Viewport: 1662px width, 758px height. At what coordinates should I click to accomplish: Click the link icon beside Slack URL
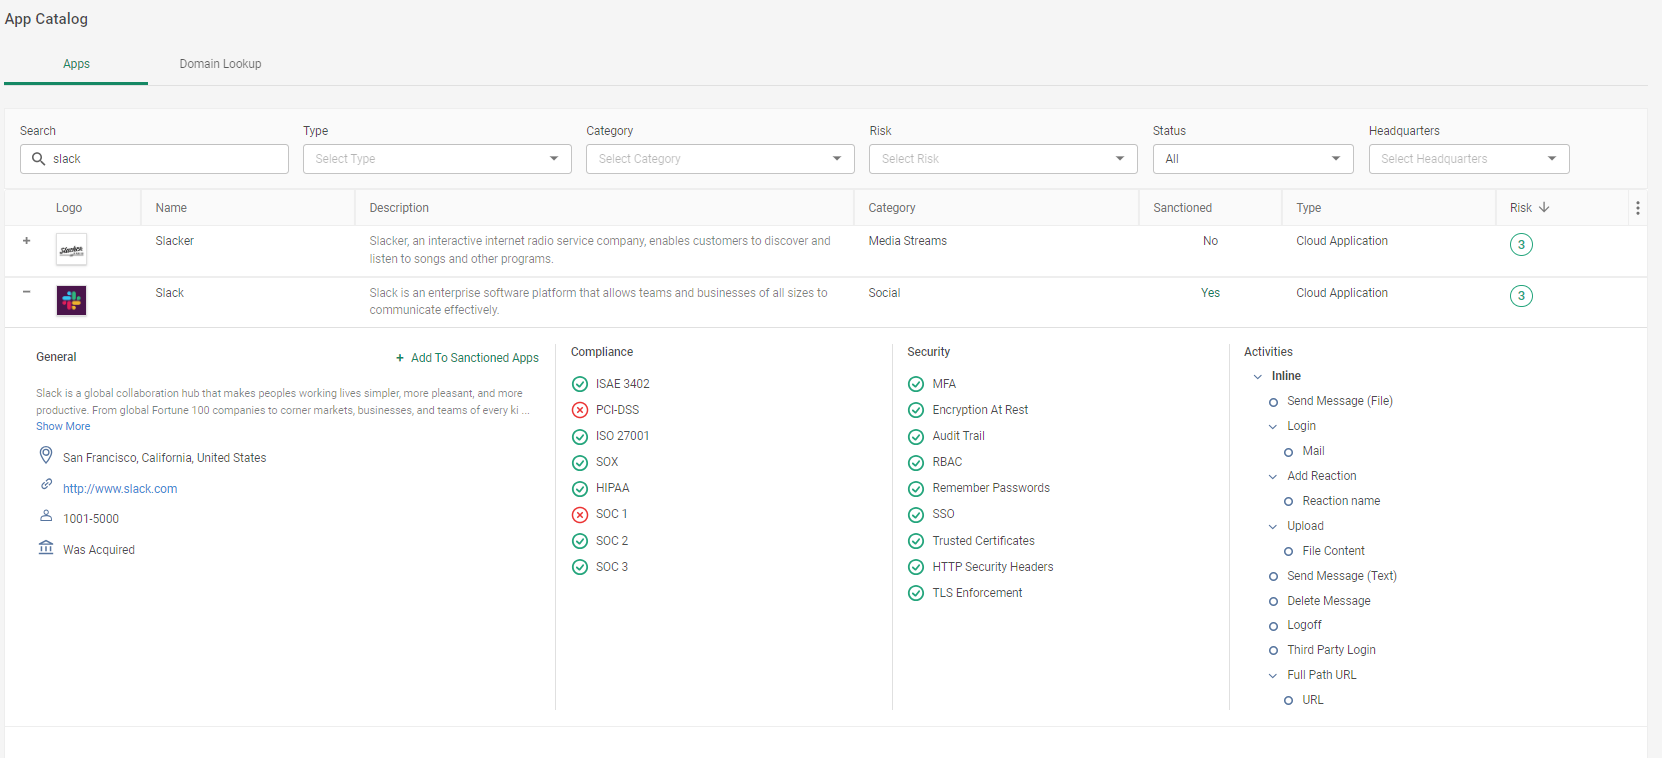[46, 485]
